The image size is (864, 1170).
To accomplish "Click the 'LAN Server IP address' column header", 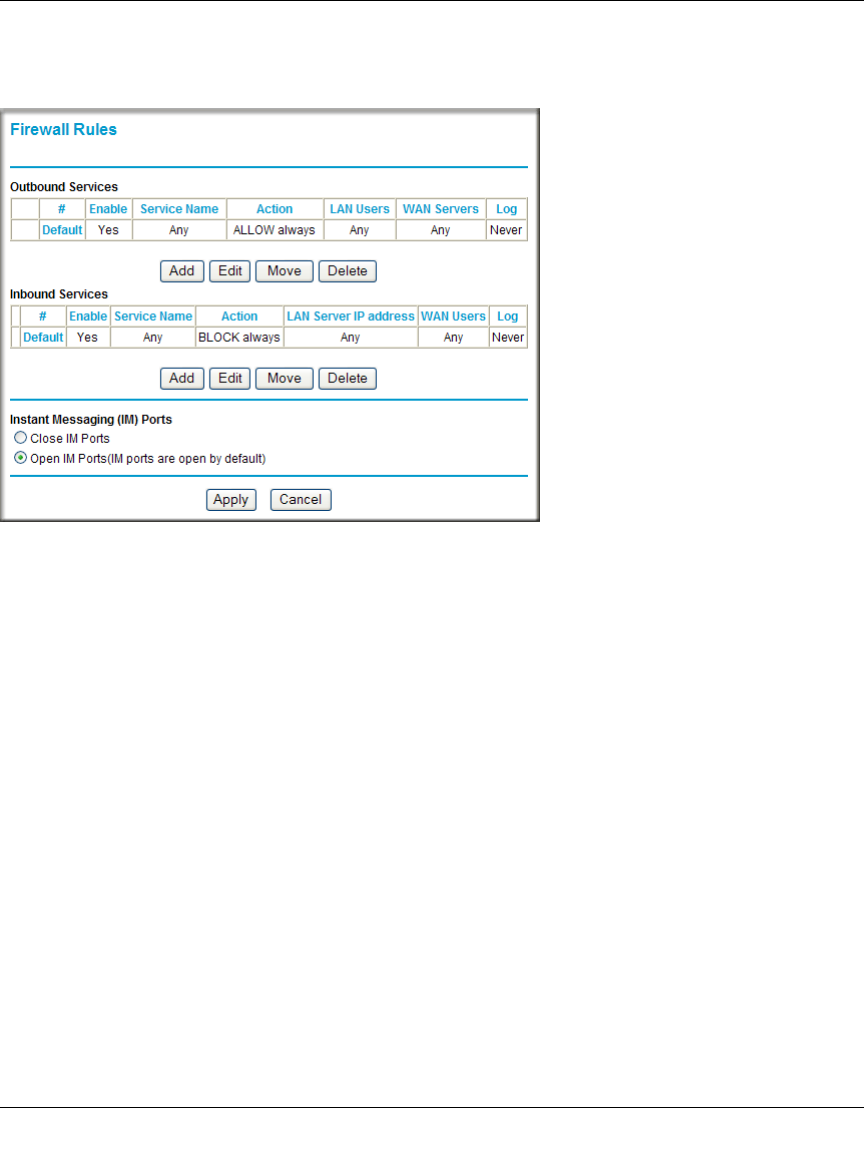I will click(351, 316).
